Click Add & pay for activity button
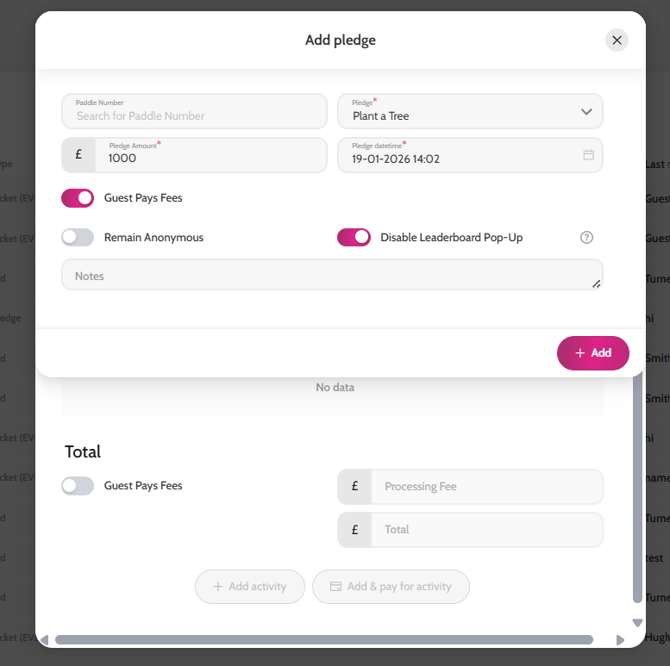 [x=391, y=587]
